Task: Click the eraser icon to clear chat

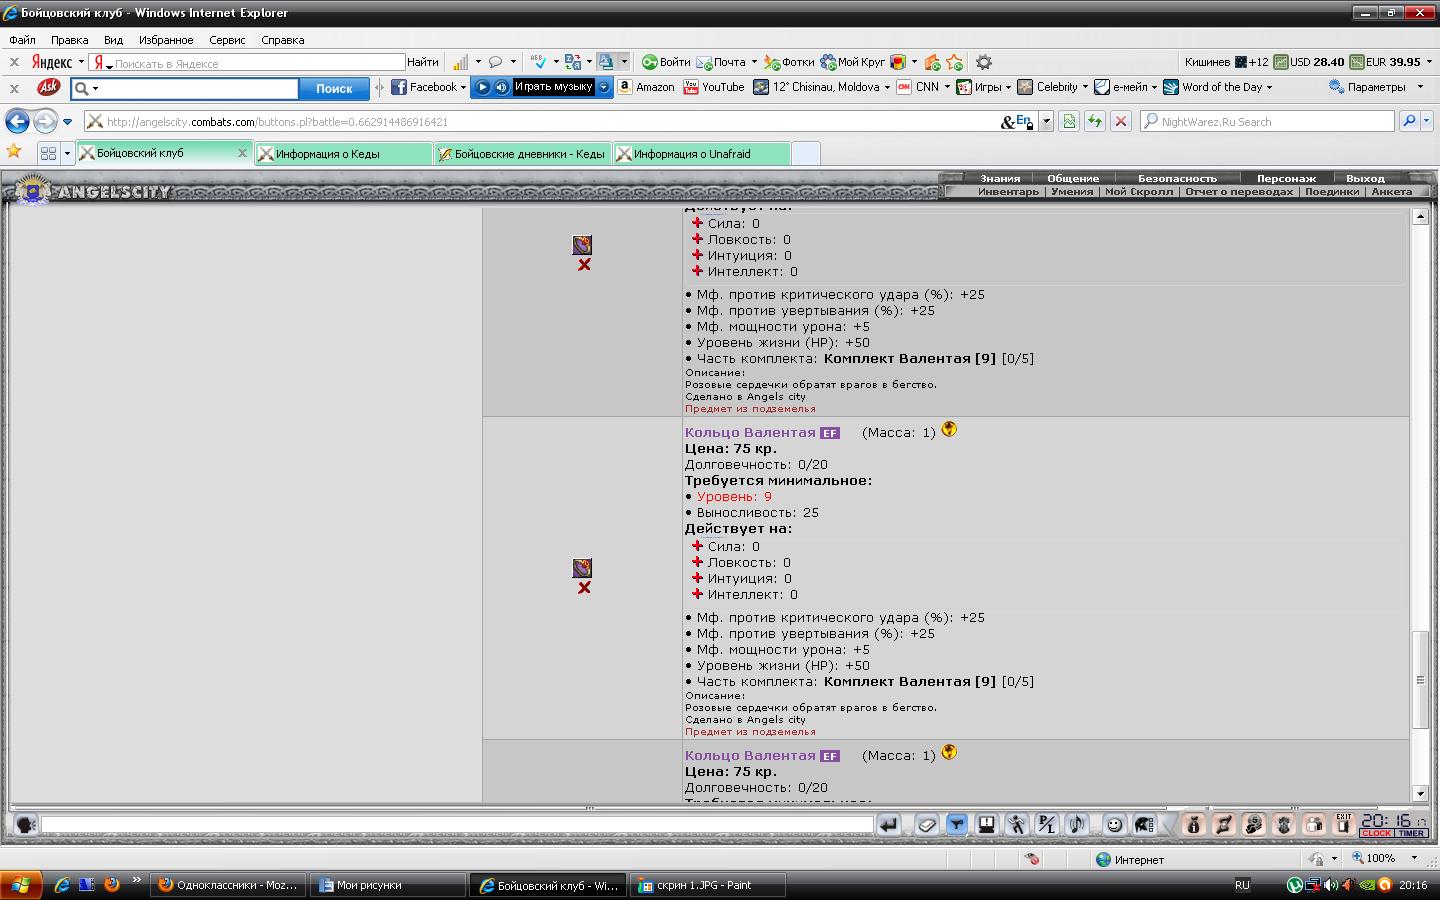Action: pos(927,825)
